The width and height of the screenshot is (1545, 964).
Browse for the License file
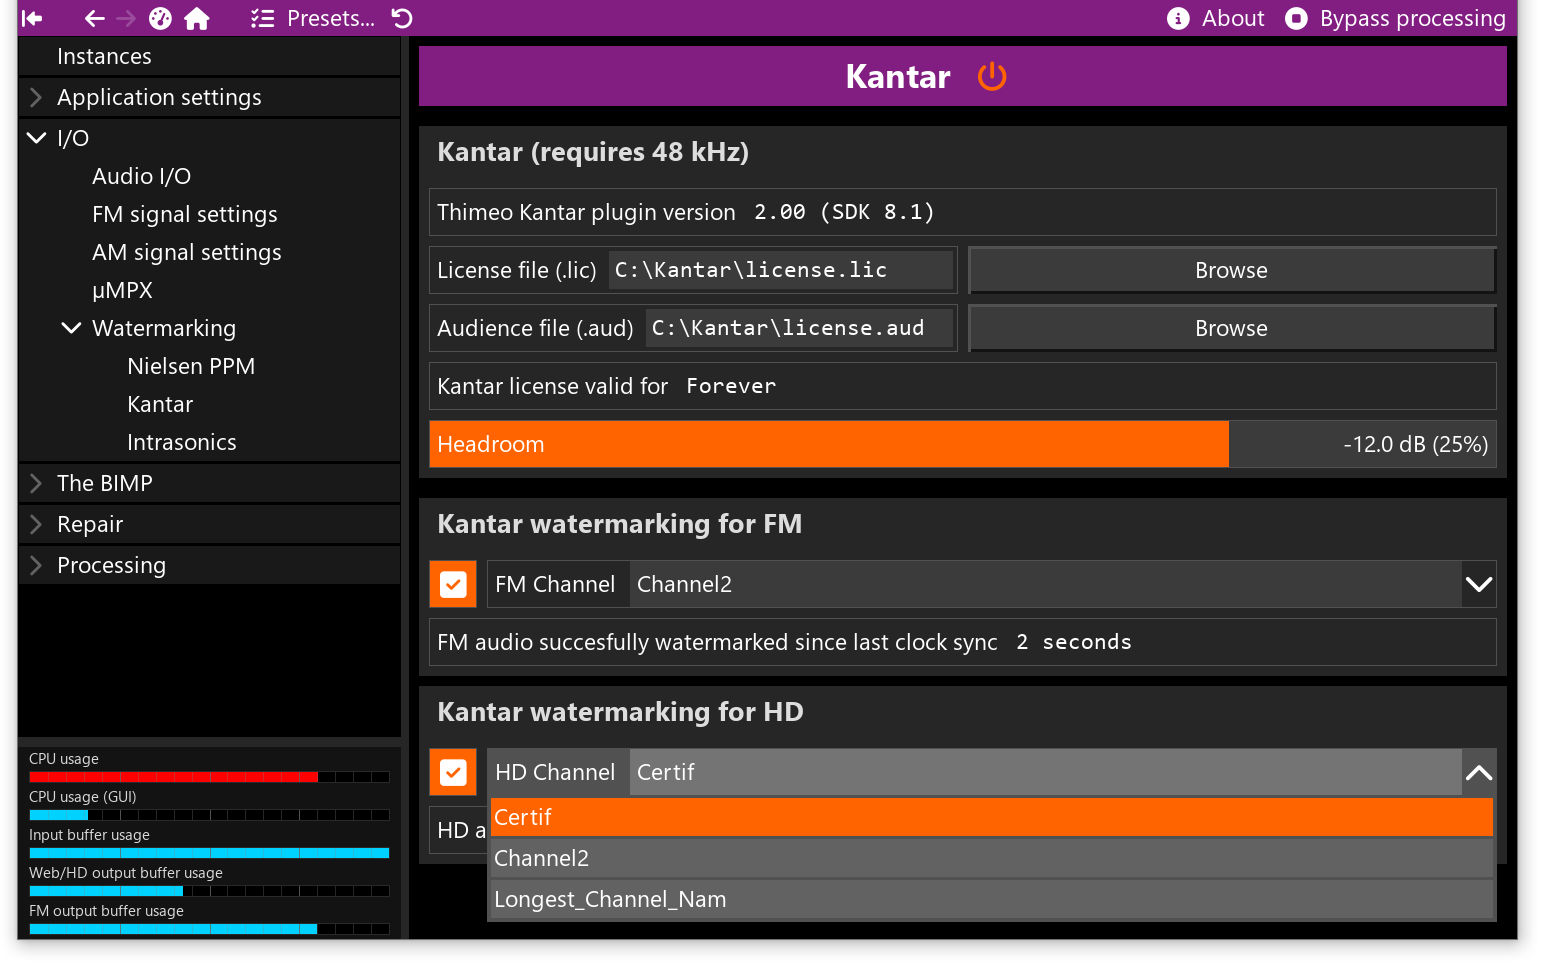coord(1232,270)
